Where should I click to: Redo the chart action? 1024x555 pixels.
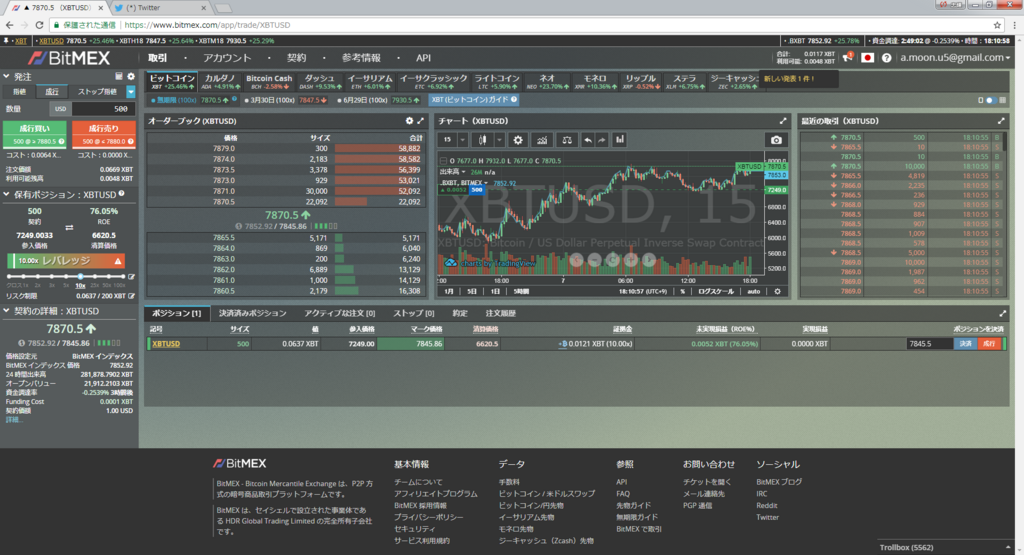tap(601, 140)
